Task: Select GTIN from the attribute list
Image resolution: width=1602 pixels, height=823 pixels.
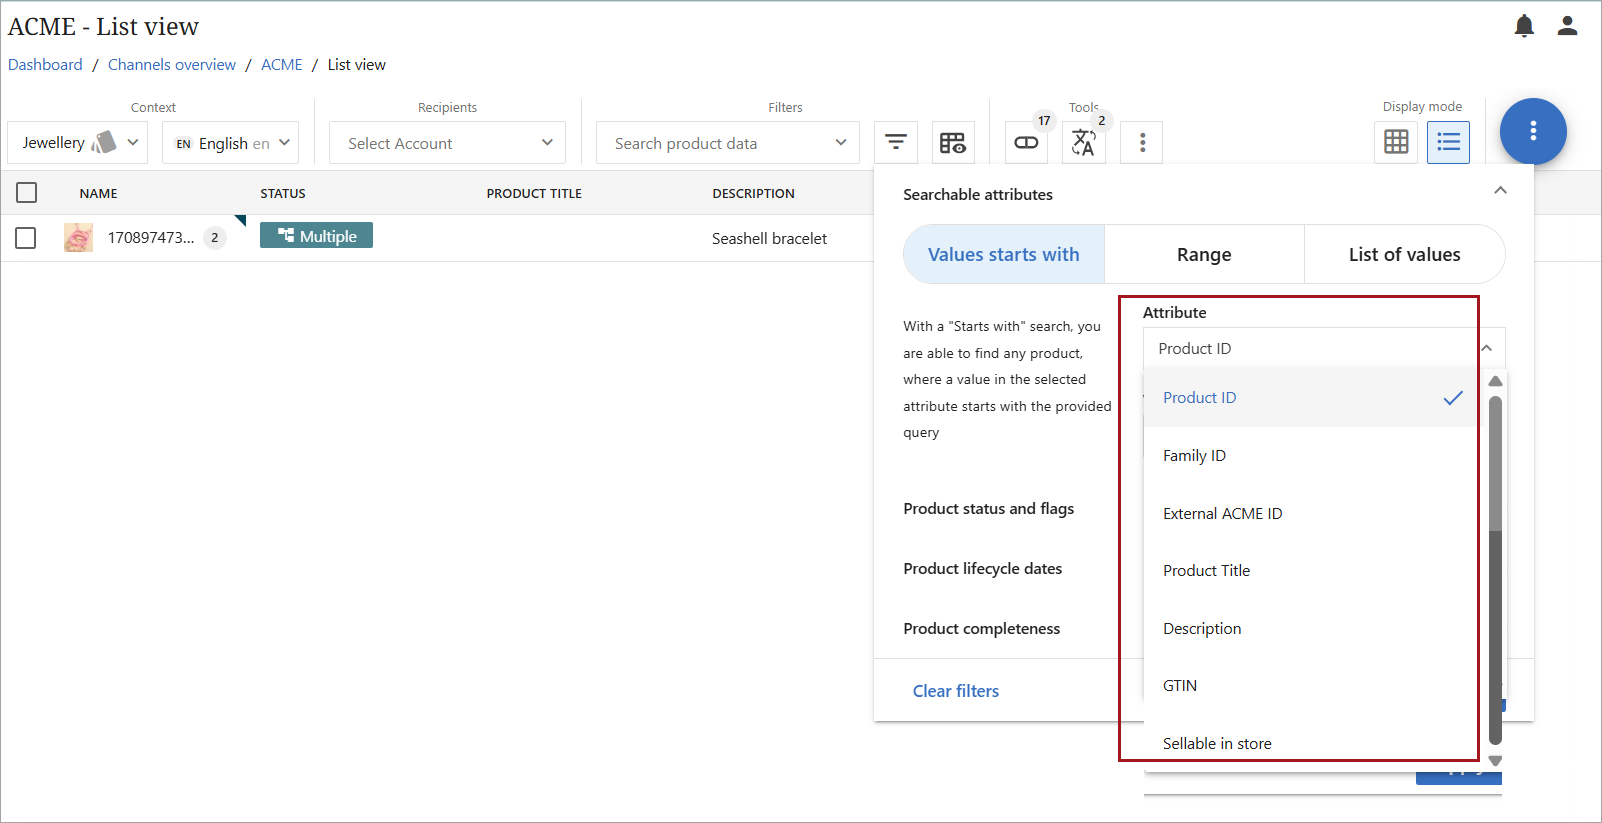Action: coord(1180,686)
